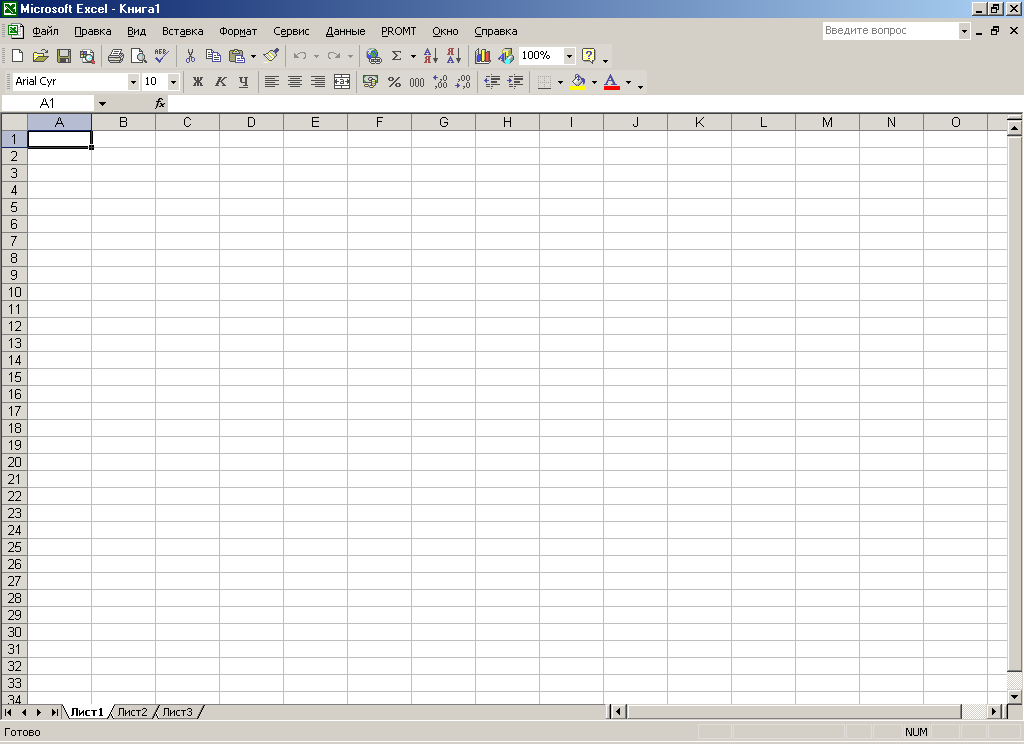Open the Вставка menu
This screenshot has height=744, width=1024.
tap(182, 31)
